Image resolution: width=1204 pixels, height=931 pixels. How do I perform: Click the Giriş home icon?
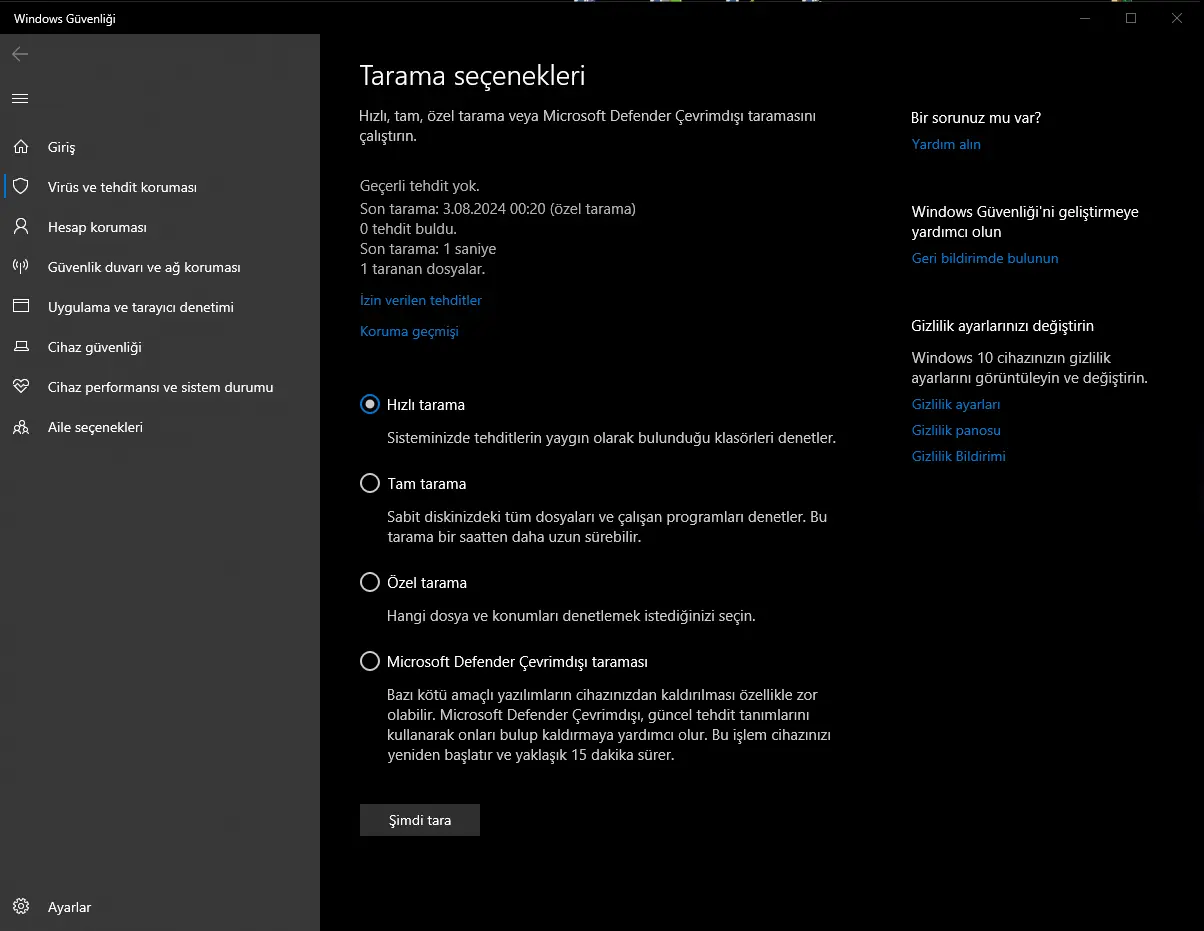[20, 147]
